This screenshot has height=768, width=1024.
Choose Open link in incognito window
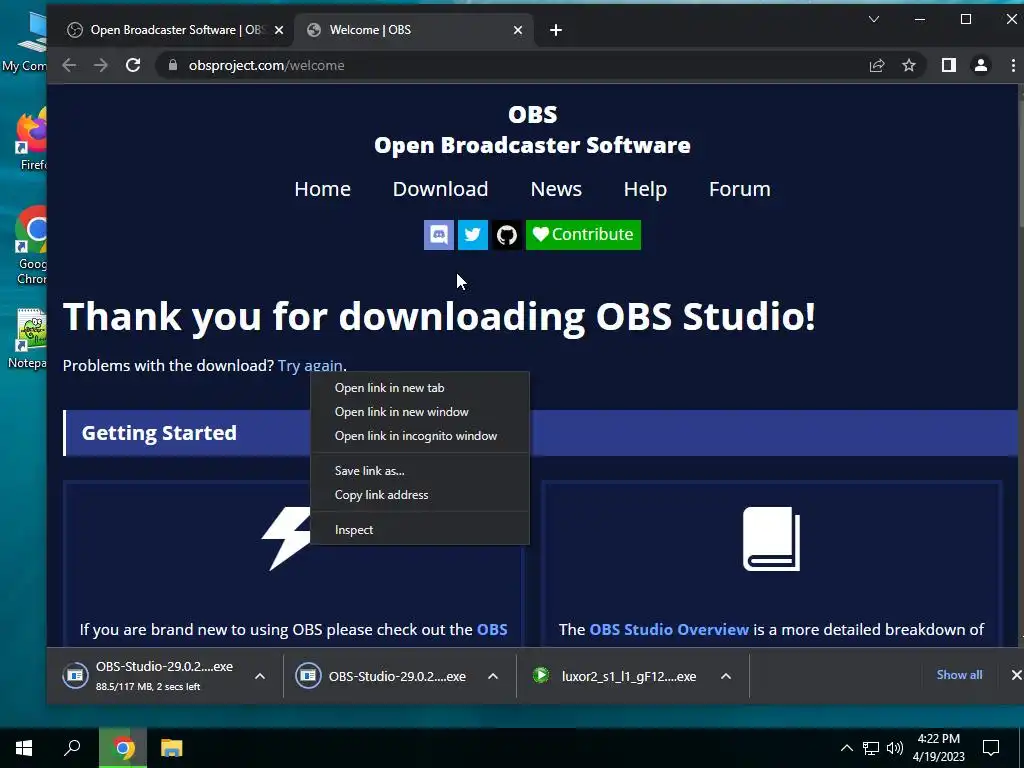click(x=420, y=436)
